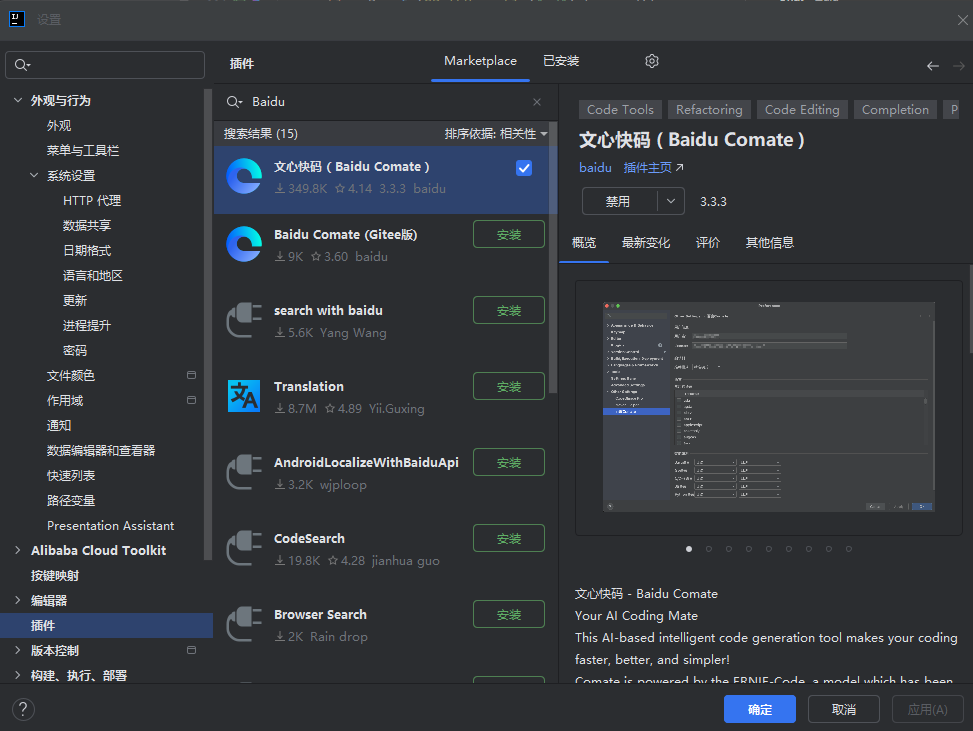The height and width of the screenshot is (731, 973).
Task: Click the Browser Search plug icon
Action: click(244, 624)
